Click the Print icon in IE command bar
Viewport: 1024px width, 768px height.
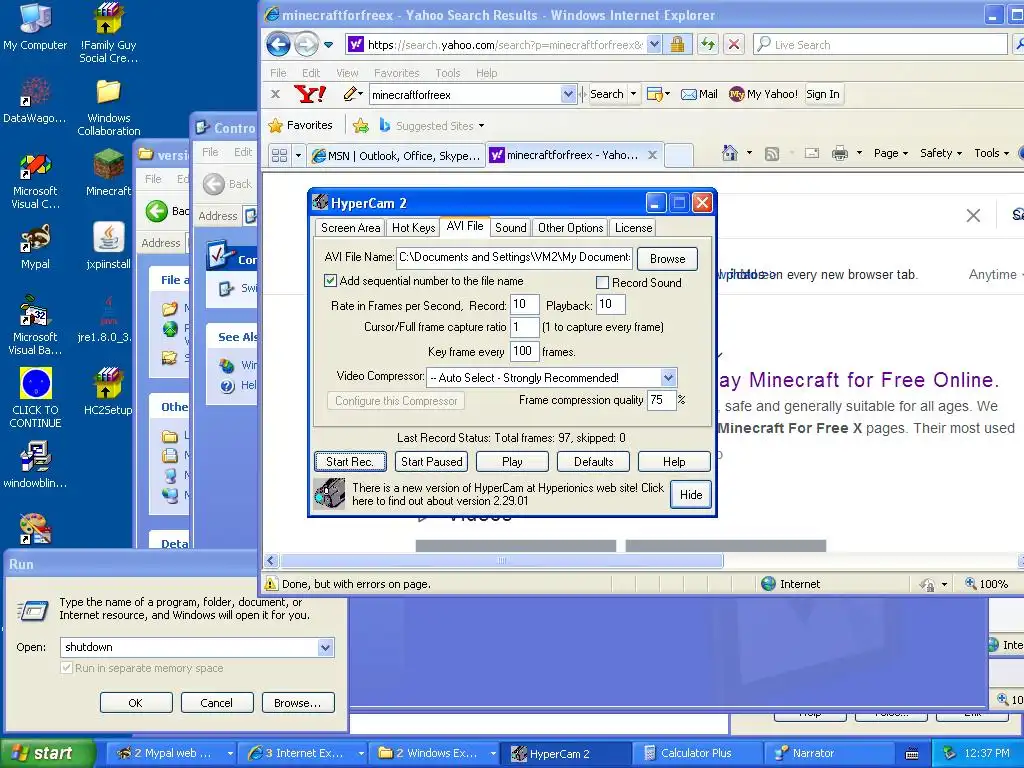tap(840, 153)
